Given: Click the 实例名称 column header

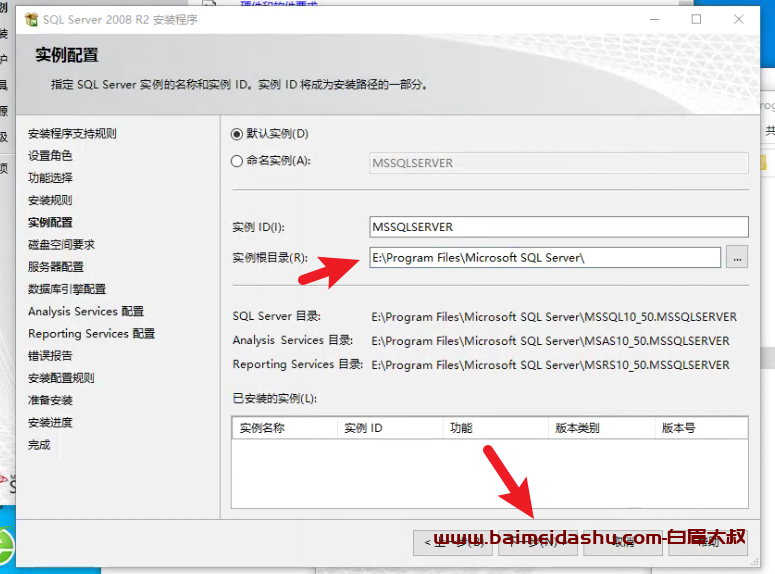Looking at the screenshot, I should point(285,428).
